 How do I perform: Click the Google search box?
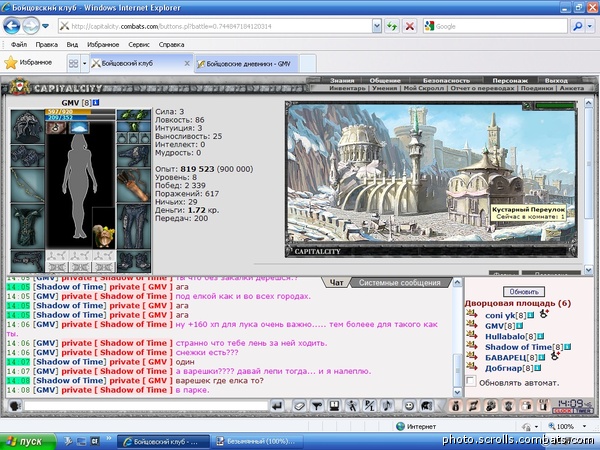click(x=500, y=26)
